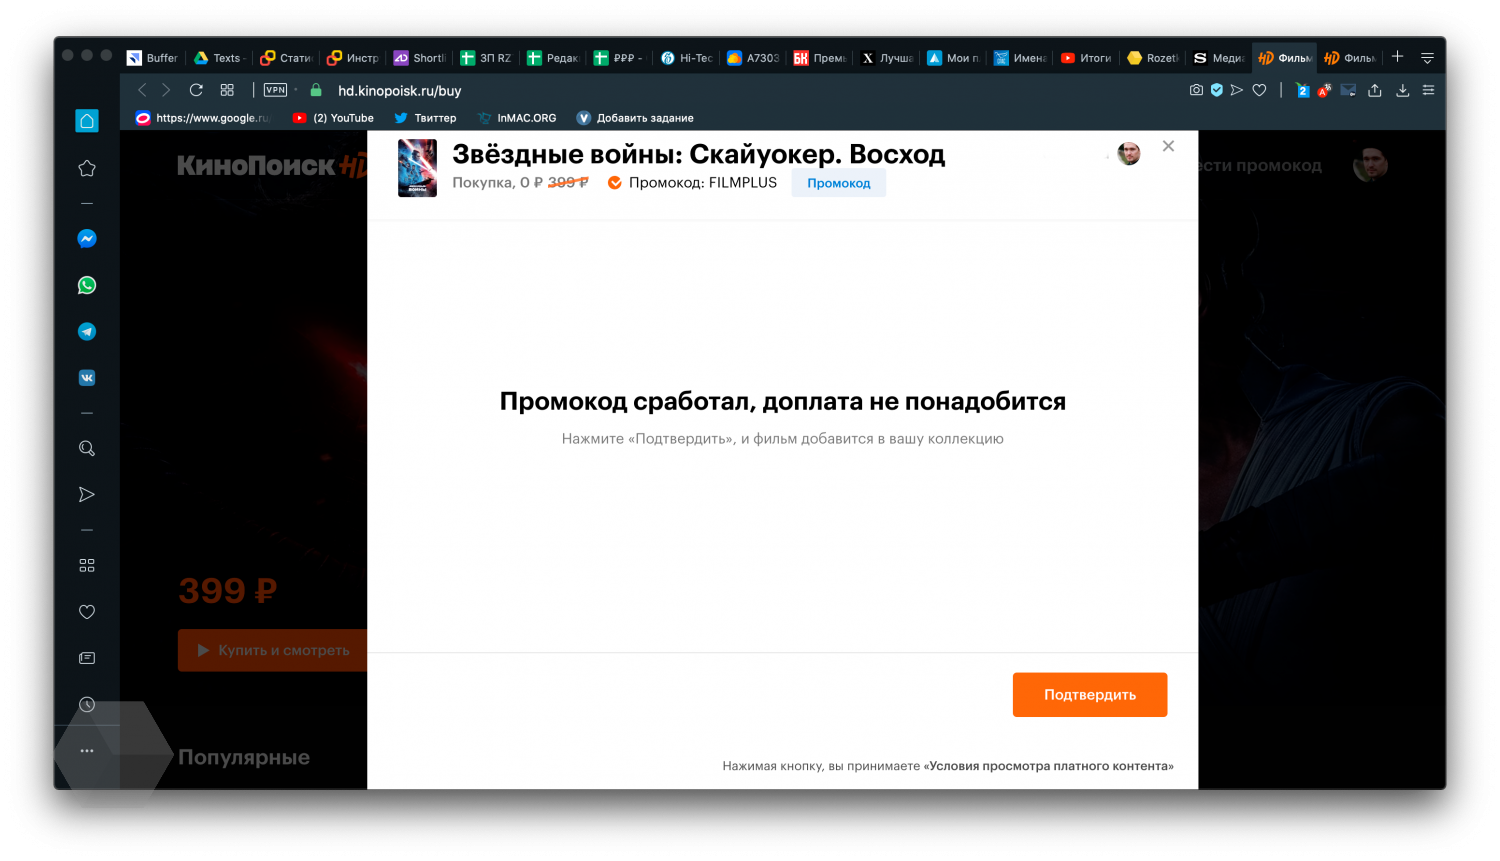Click the user avatar in the dialog

click(x=1129, y=154)
